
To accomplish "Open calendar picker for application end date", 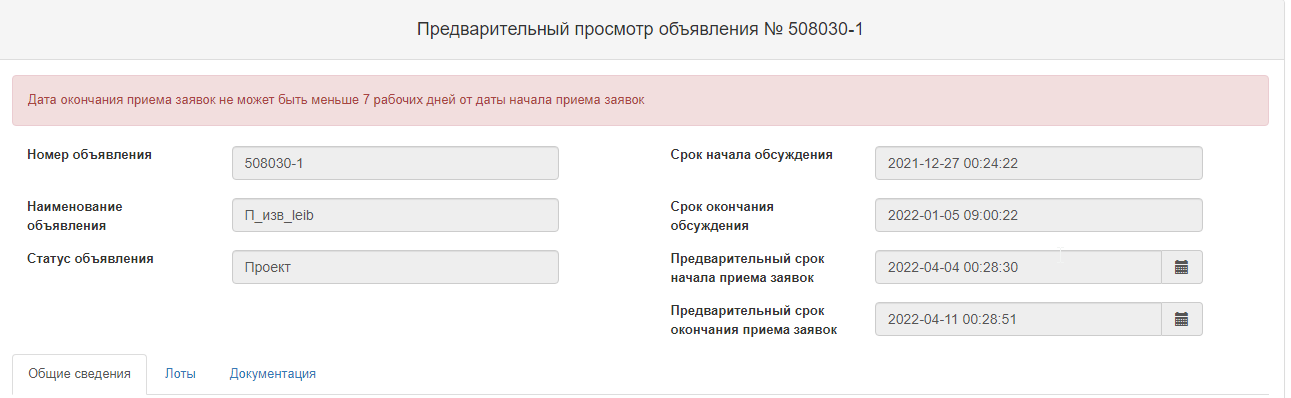I will coord(1181,319).
